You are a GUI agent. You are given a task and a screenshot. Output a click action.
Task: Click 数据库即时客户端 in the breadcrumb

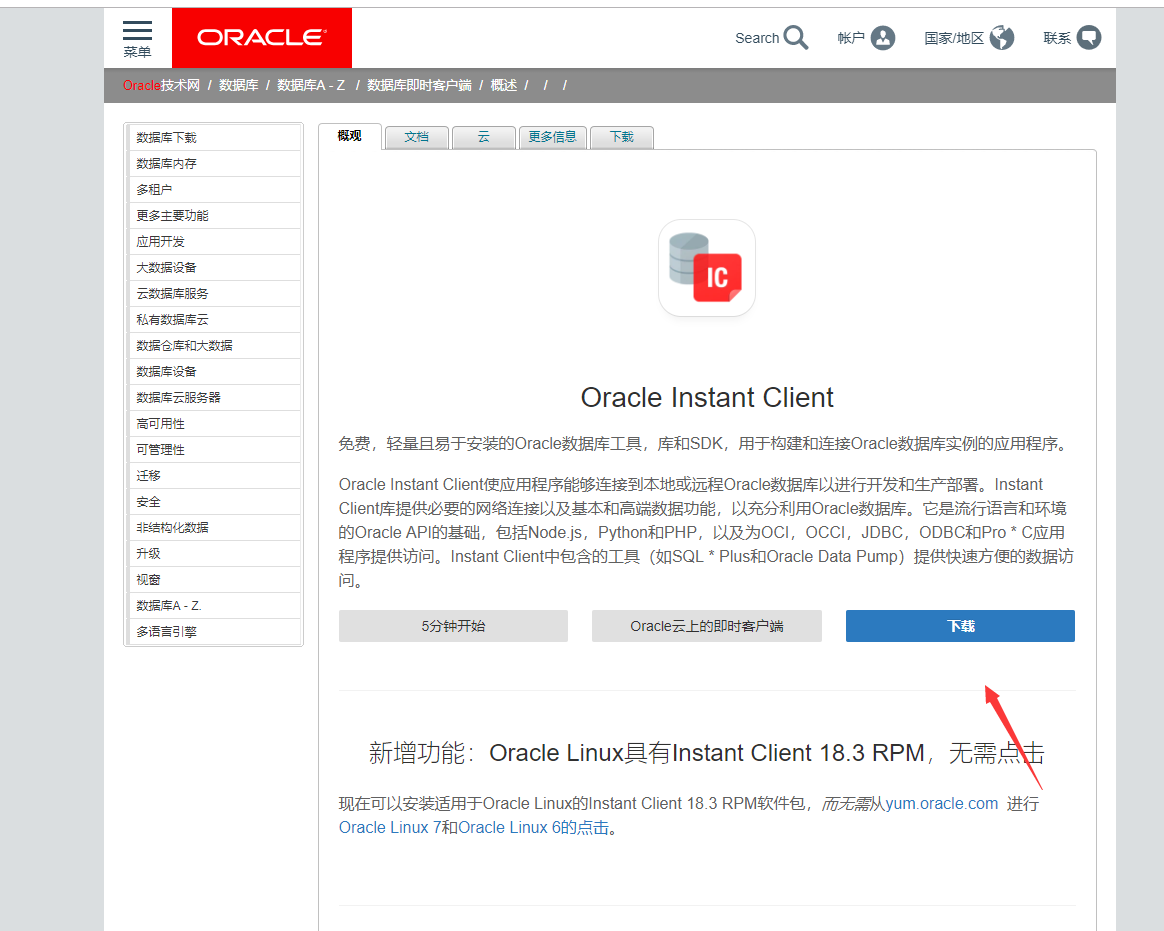[419, 85]
